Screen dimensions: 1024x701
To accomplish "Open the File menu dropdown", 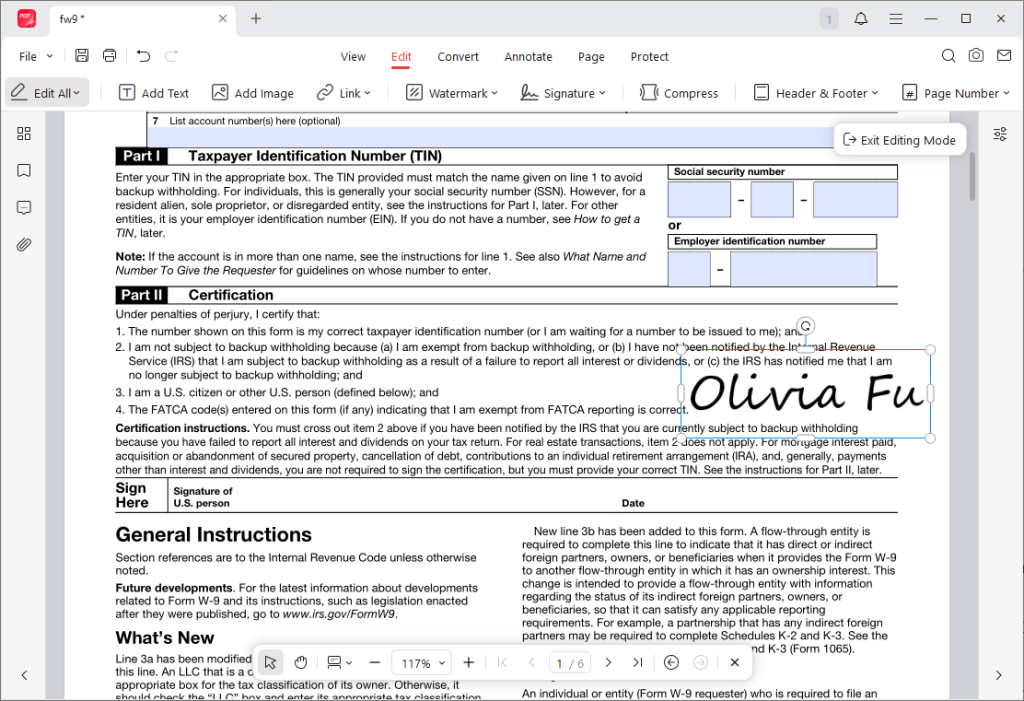I will [36, 56].
